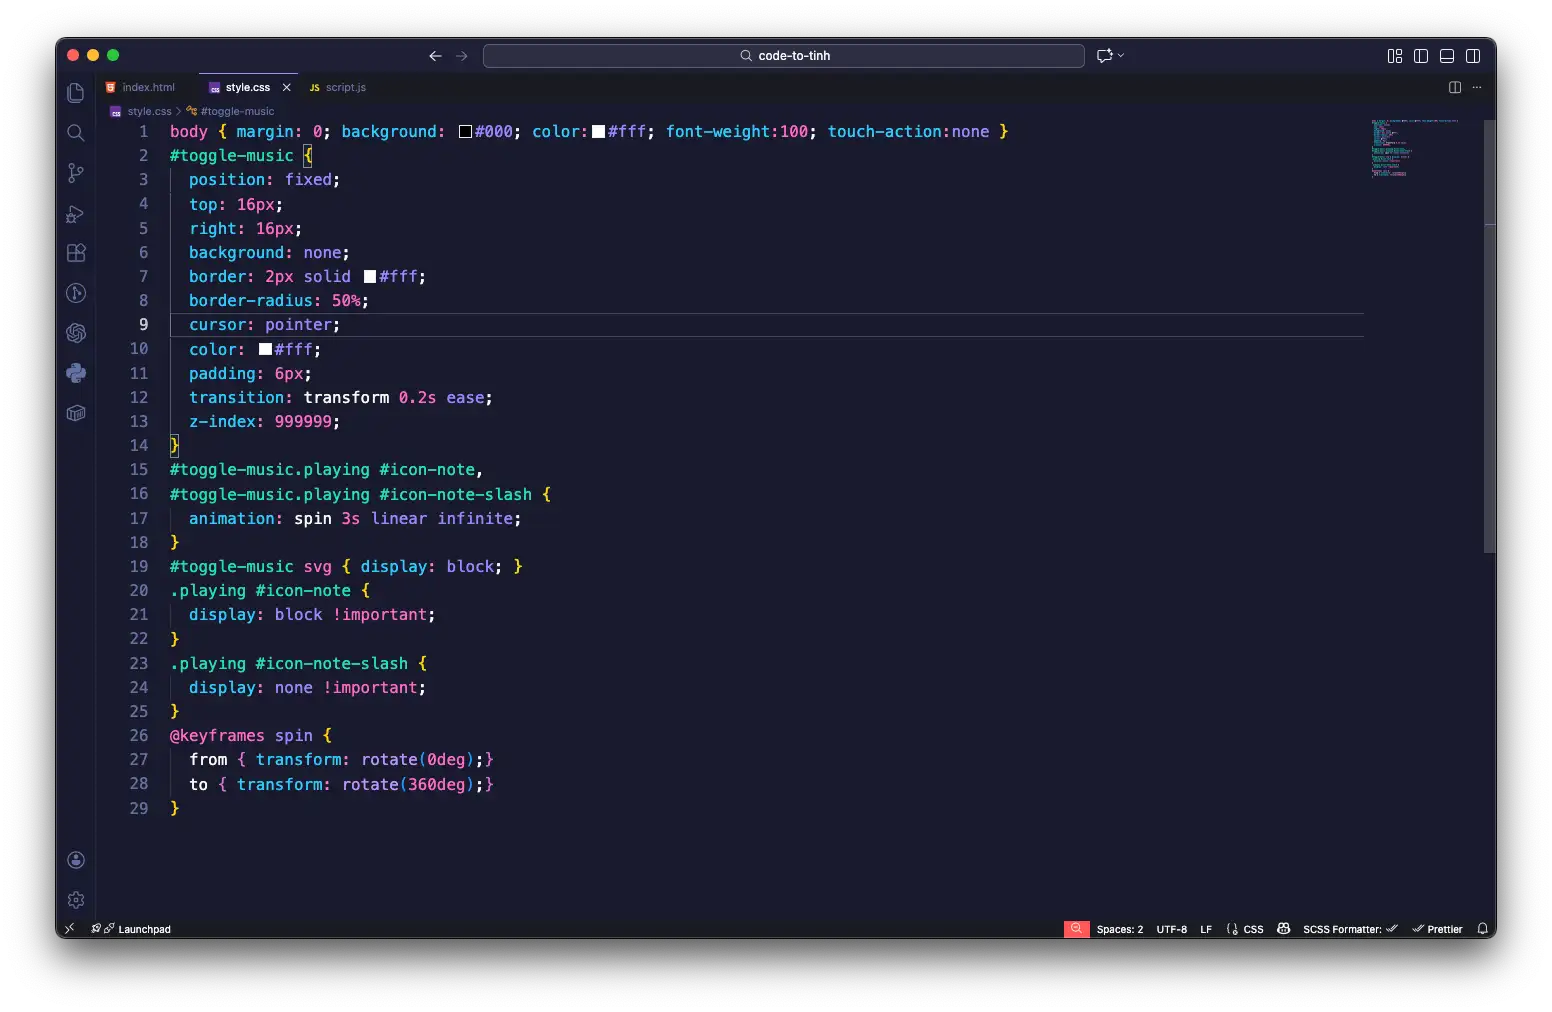Open the Source Control view

tap(75, 173)
